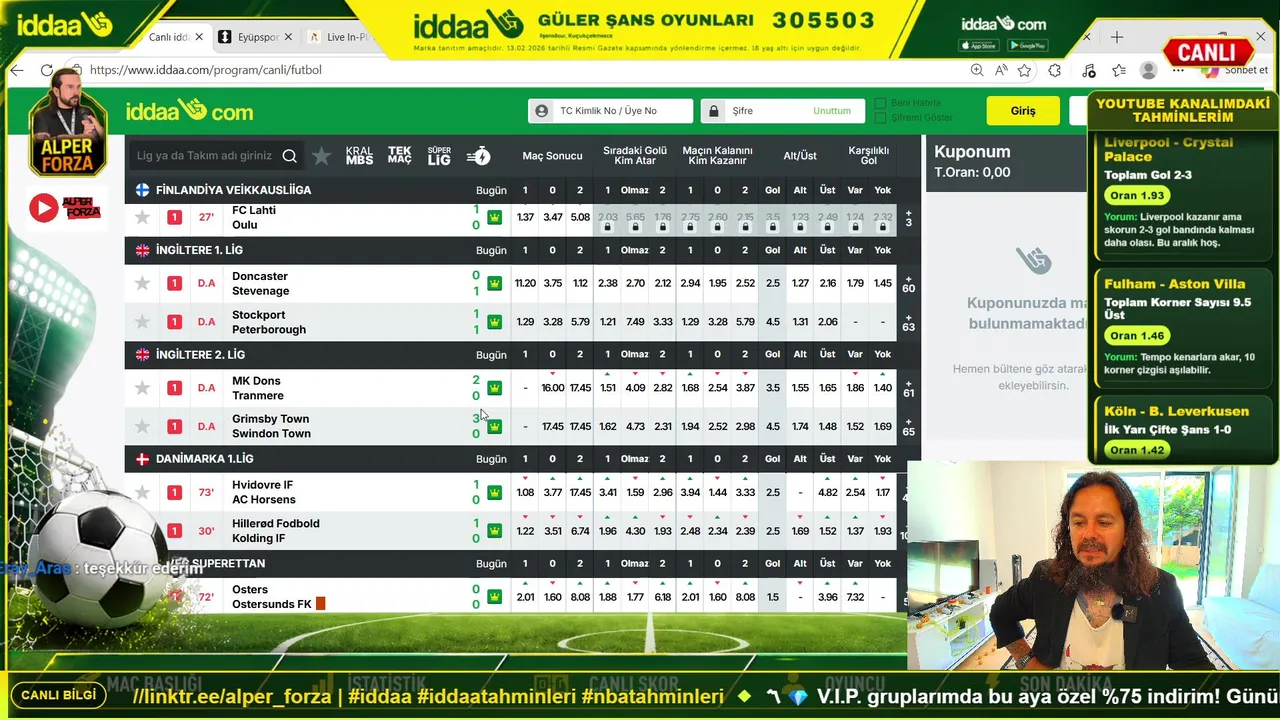
Task: Pick Osters home win odds 2.01
Action: [x=525, y=597]
